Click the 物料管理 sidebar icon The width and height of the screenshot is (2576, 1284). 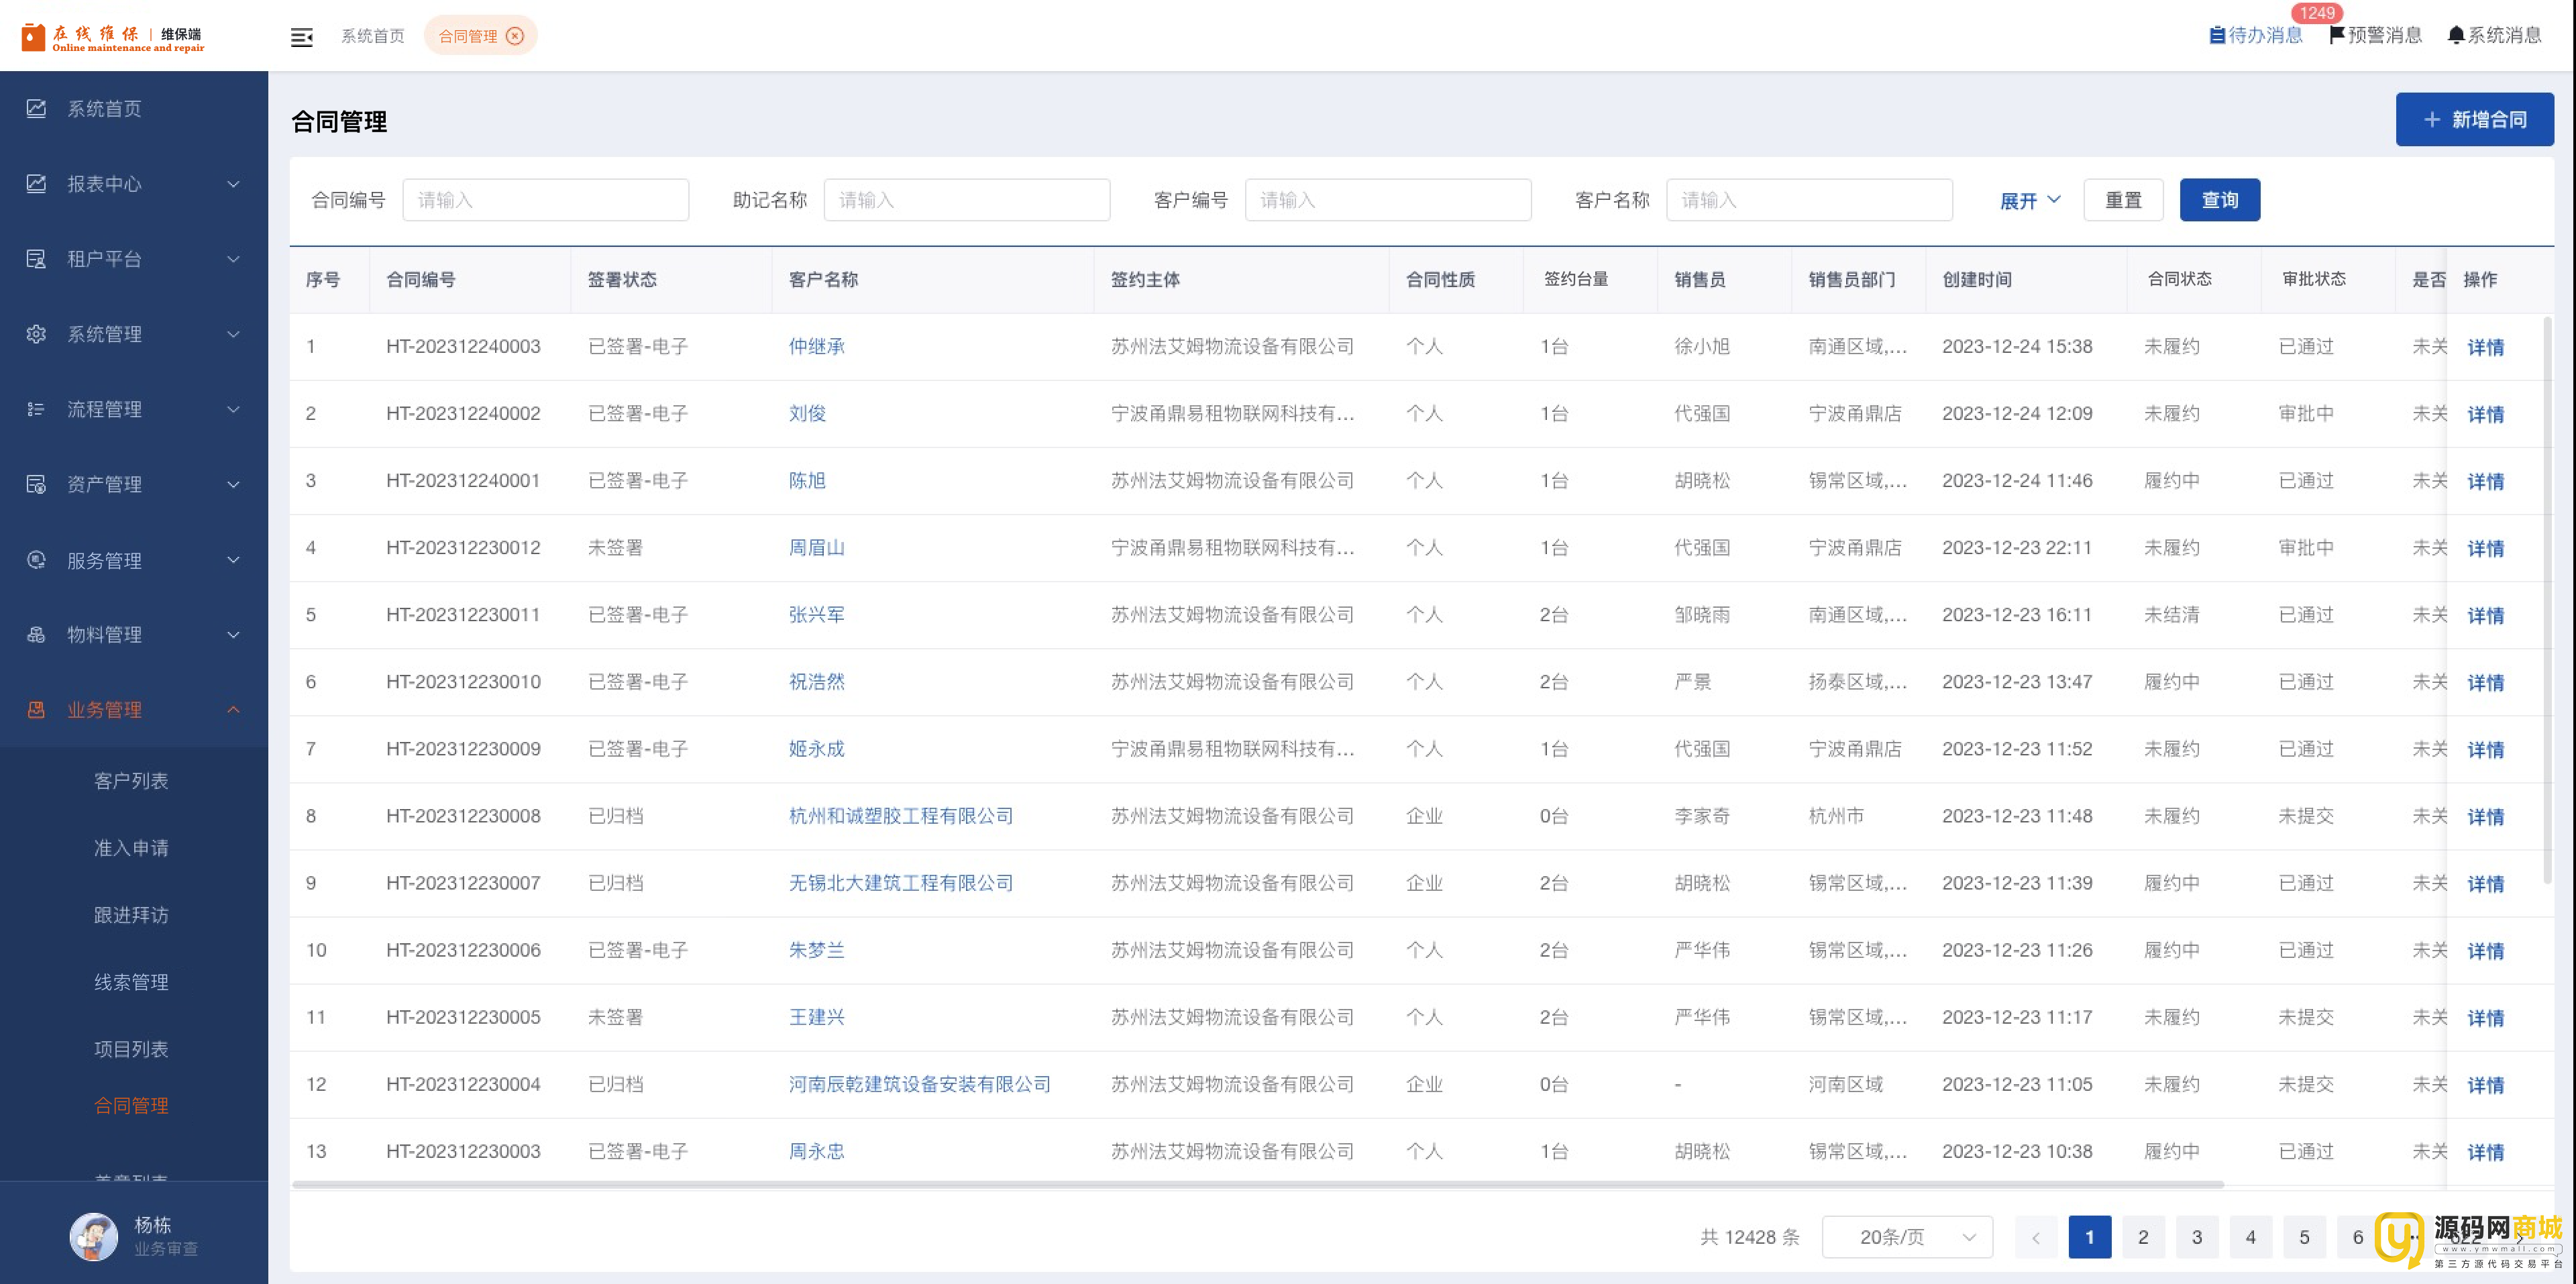[36, 634]
